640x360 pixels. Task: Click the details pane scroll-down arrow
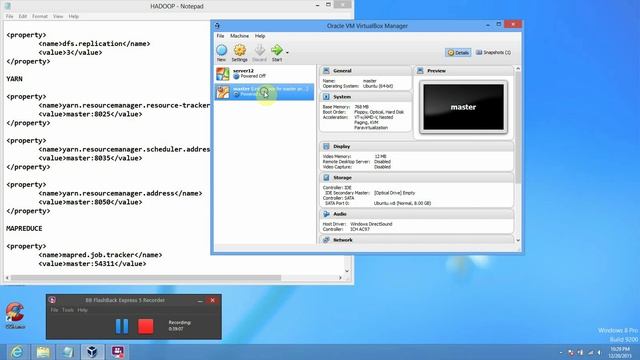pyautogui.click(x=518, y=240)
